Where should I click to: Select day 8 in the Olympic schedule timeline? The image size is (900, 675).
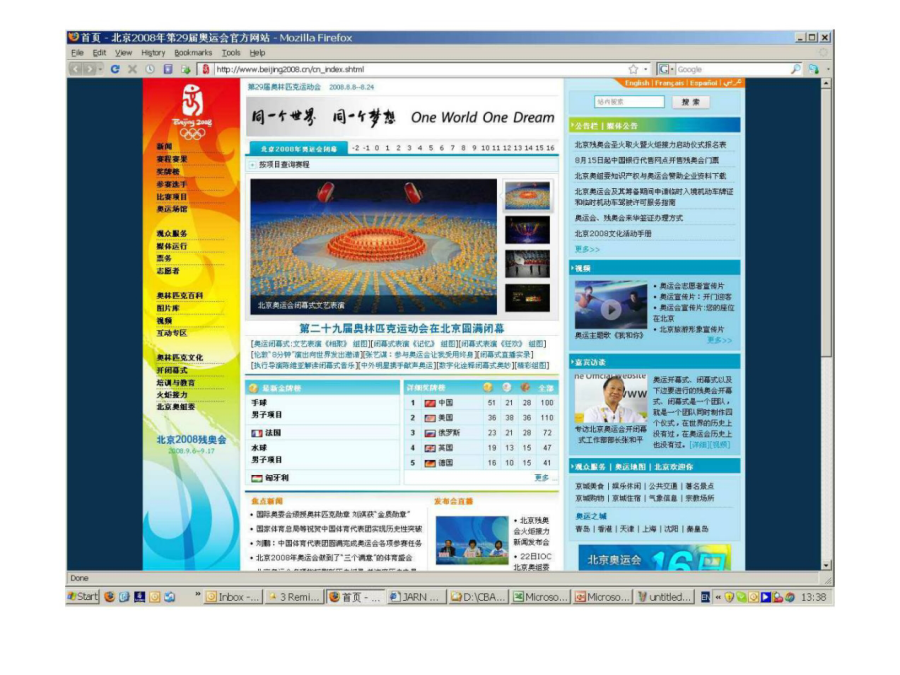click(x=463, y=148)
